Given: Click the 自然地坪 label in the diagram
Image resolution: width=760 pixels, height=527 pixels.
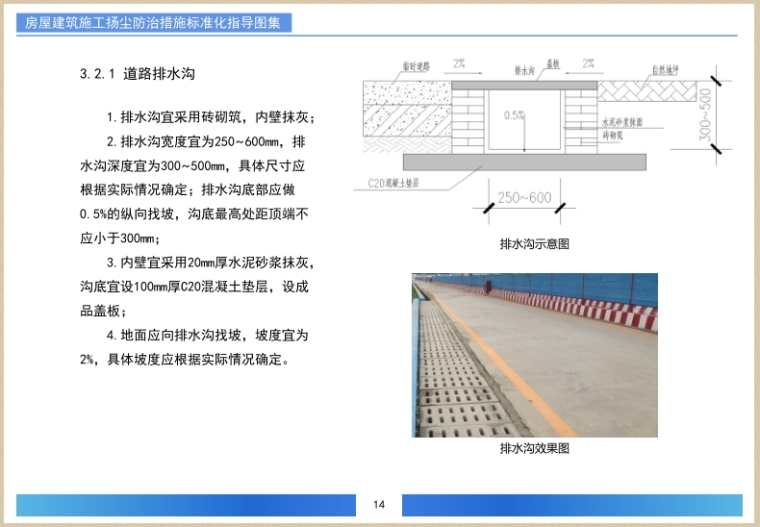Looking at the screenshot, I should (666, 70).
